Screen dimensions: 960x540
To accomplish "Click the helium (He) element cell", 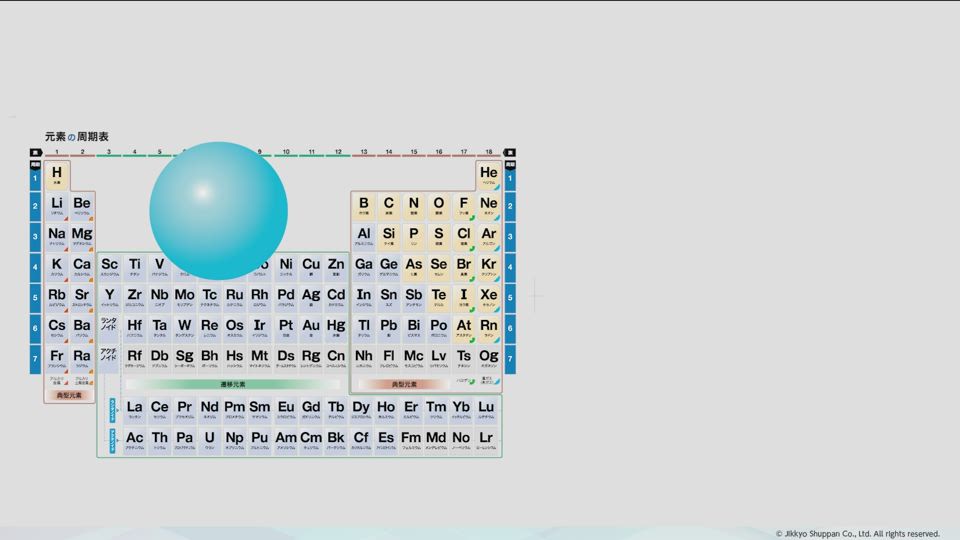I will pyautogui.click(x=489, y=176).
